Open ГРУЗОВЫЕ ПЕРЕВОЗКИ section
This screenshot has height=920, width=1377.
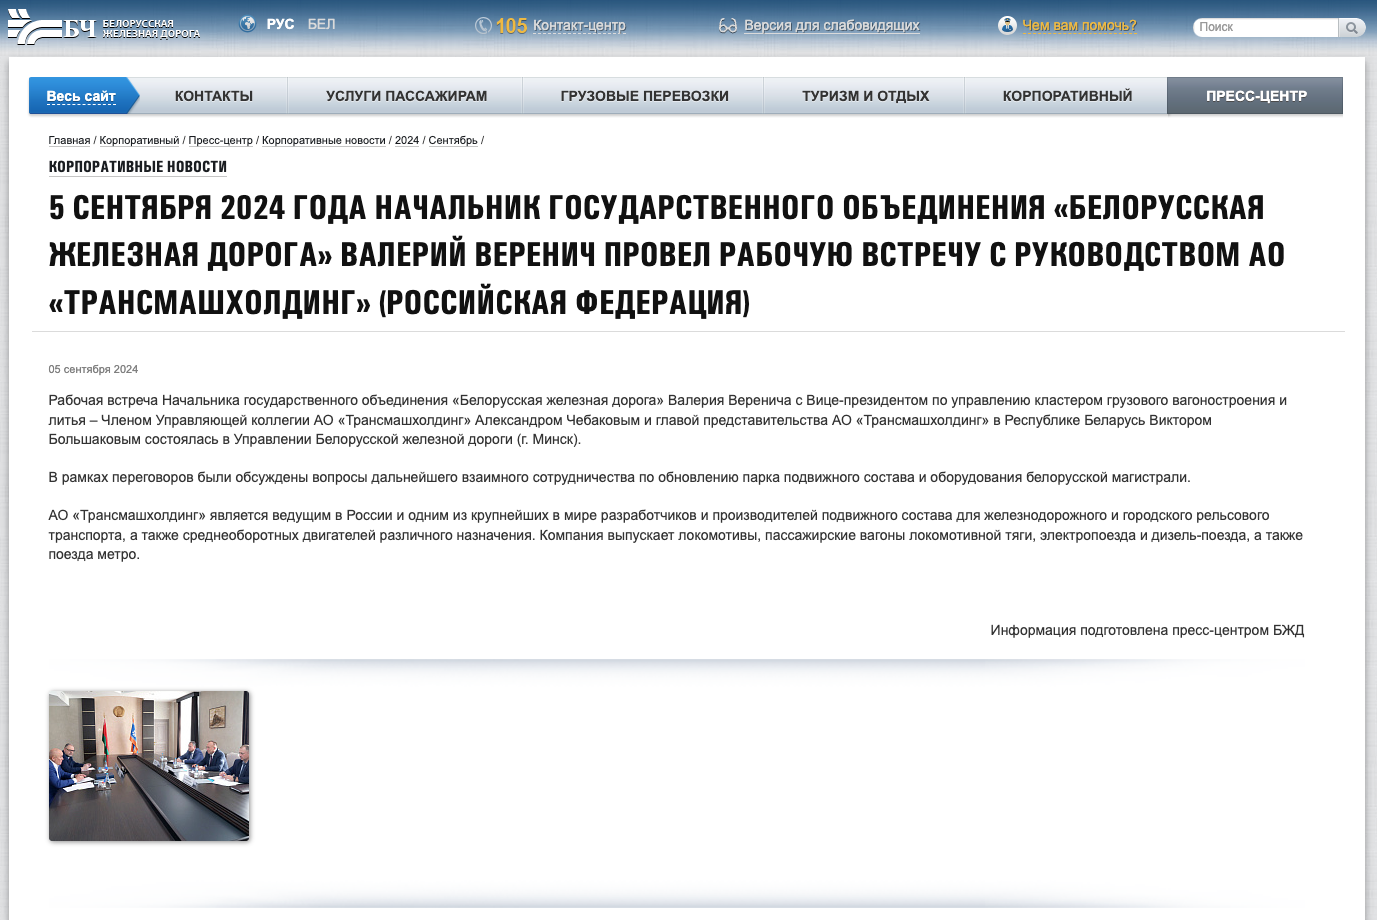(x=645, y=95)
